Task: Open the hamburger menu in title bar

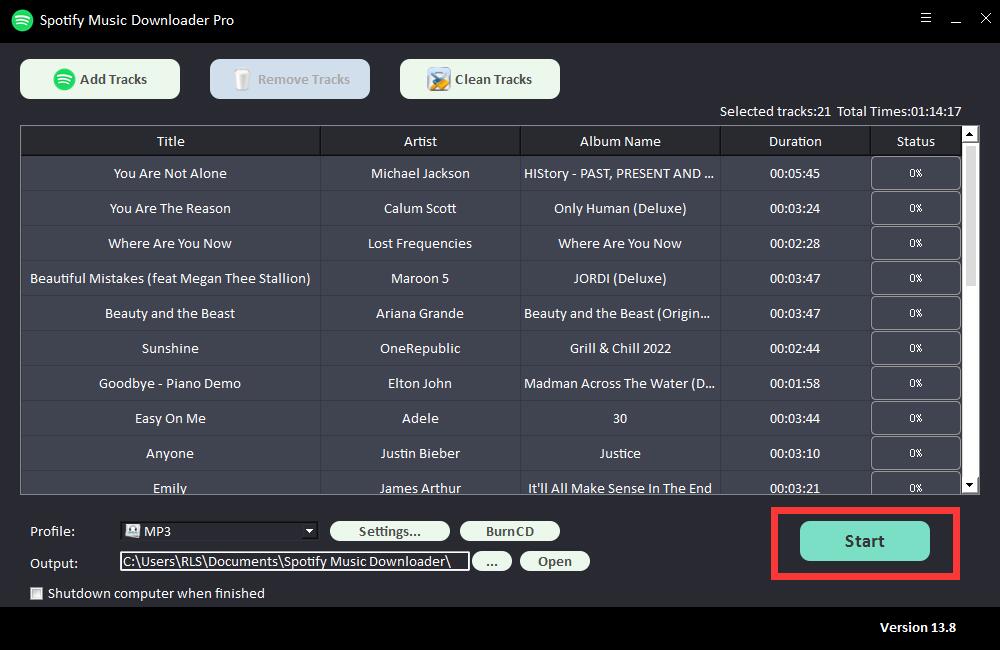Action: click(926, 18)
